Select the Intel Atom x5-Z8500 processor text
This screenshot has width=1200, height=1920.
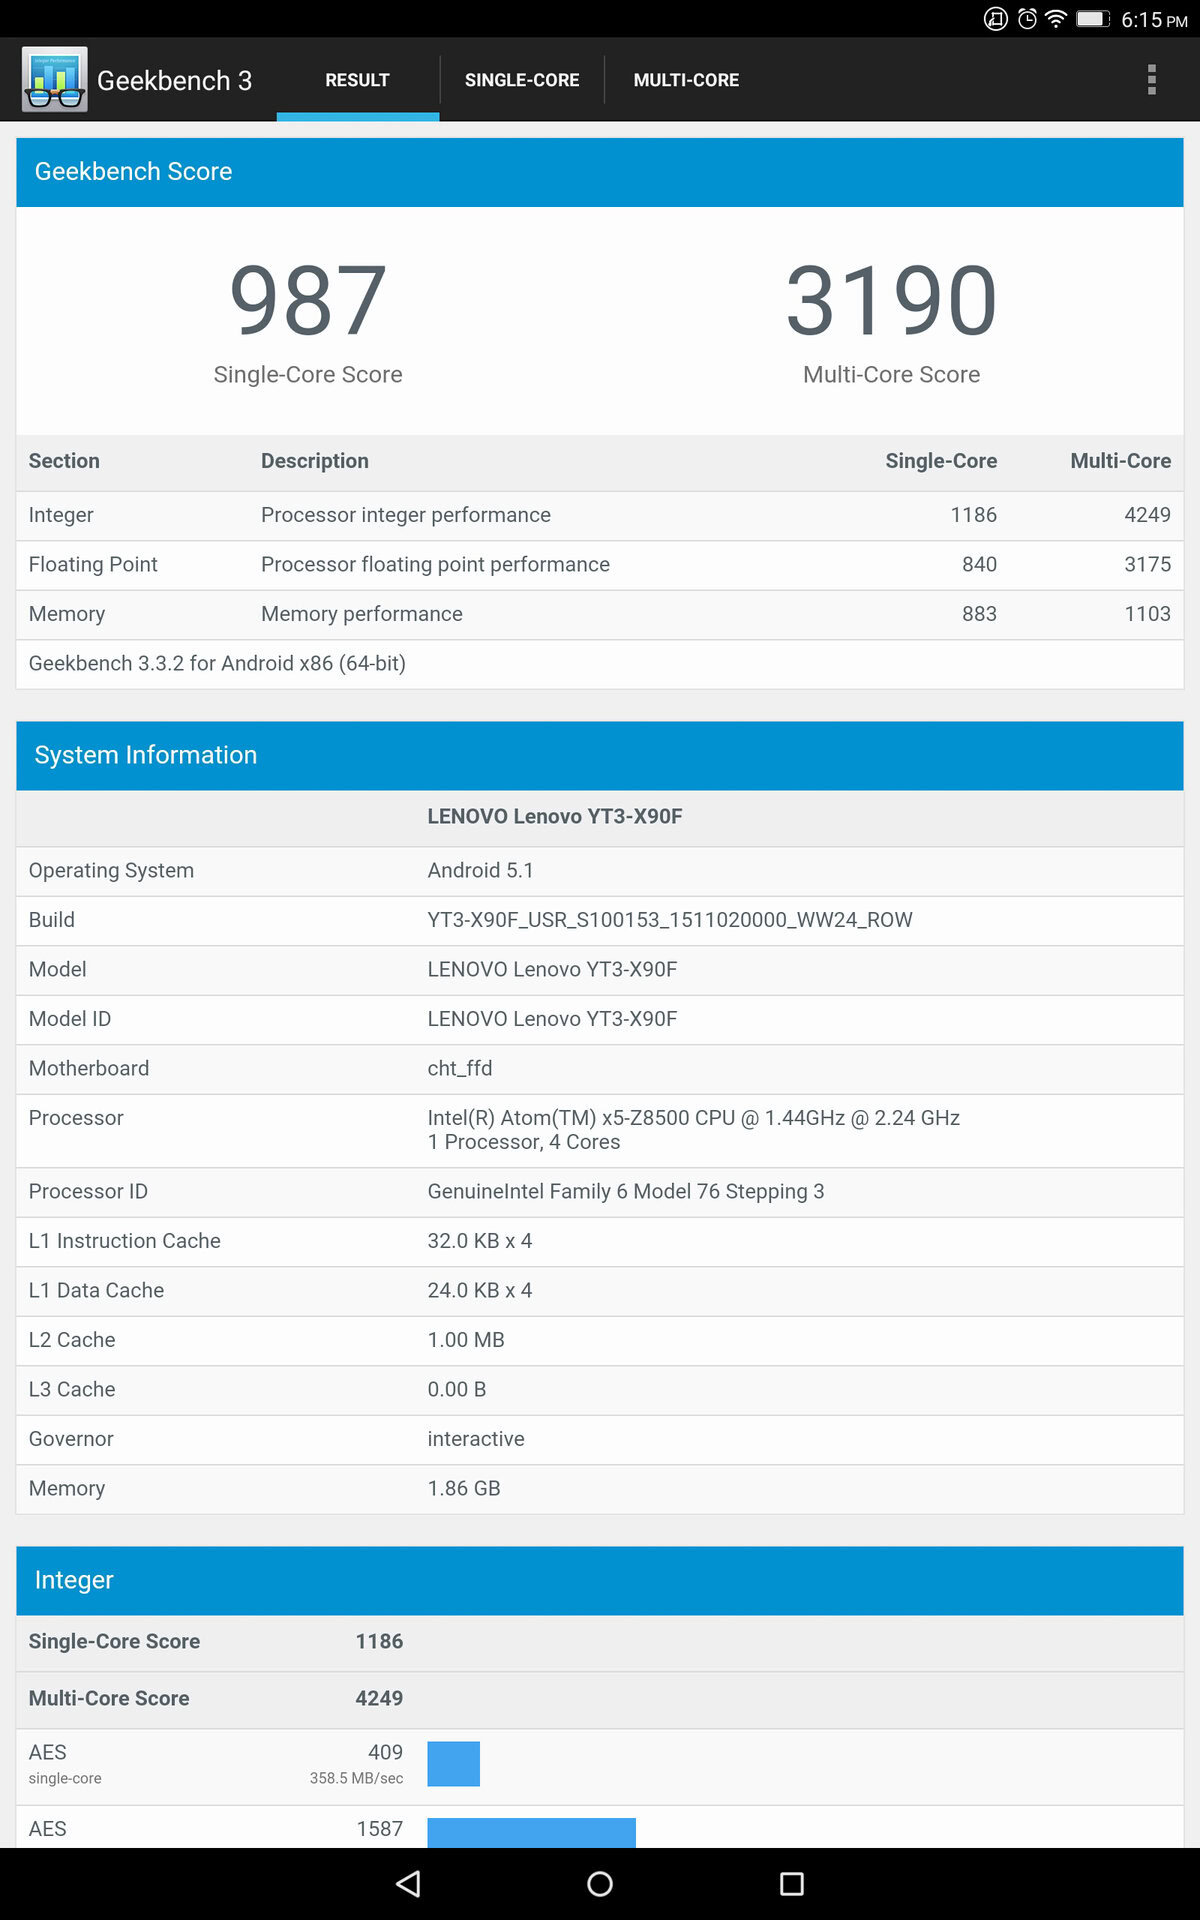[694, 1118]
